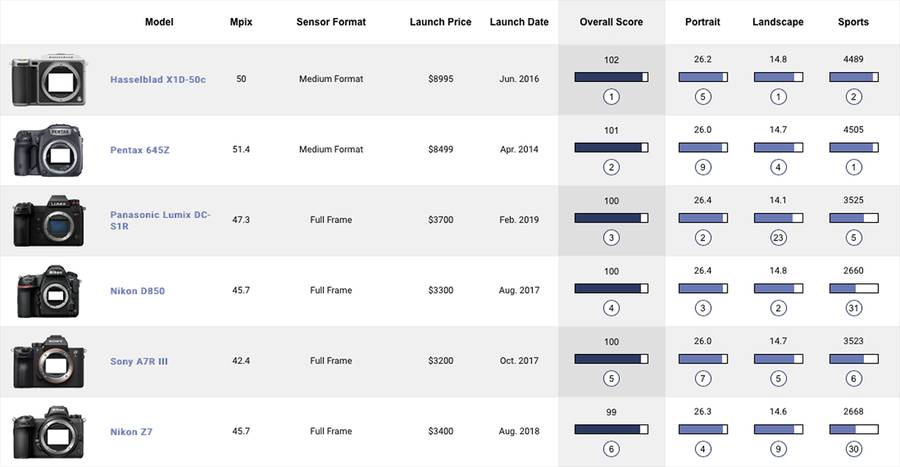This screenshot has width=900, height=467.
Task: Click the Hasselblad overall rank 1 circle
Action: [x=611, y=97]
